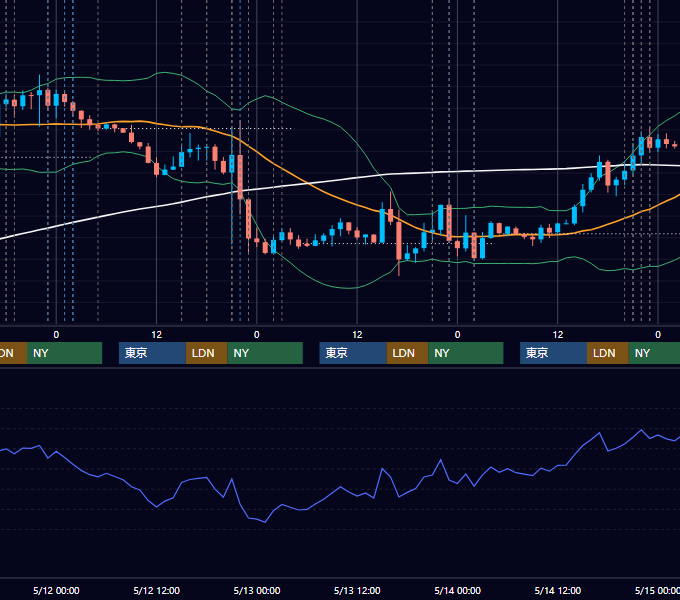Select the LDN session block on 5/14
The width and height of the screenshot is (680, 600).
(x=608, y=353)
